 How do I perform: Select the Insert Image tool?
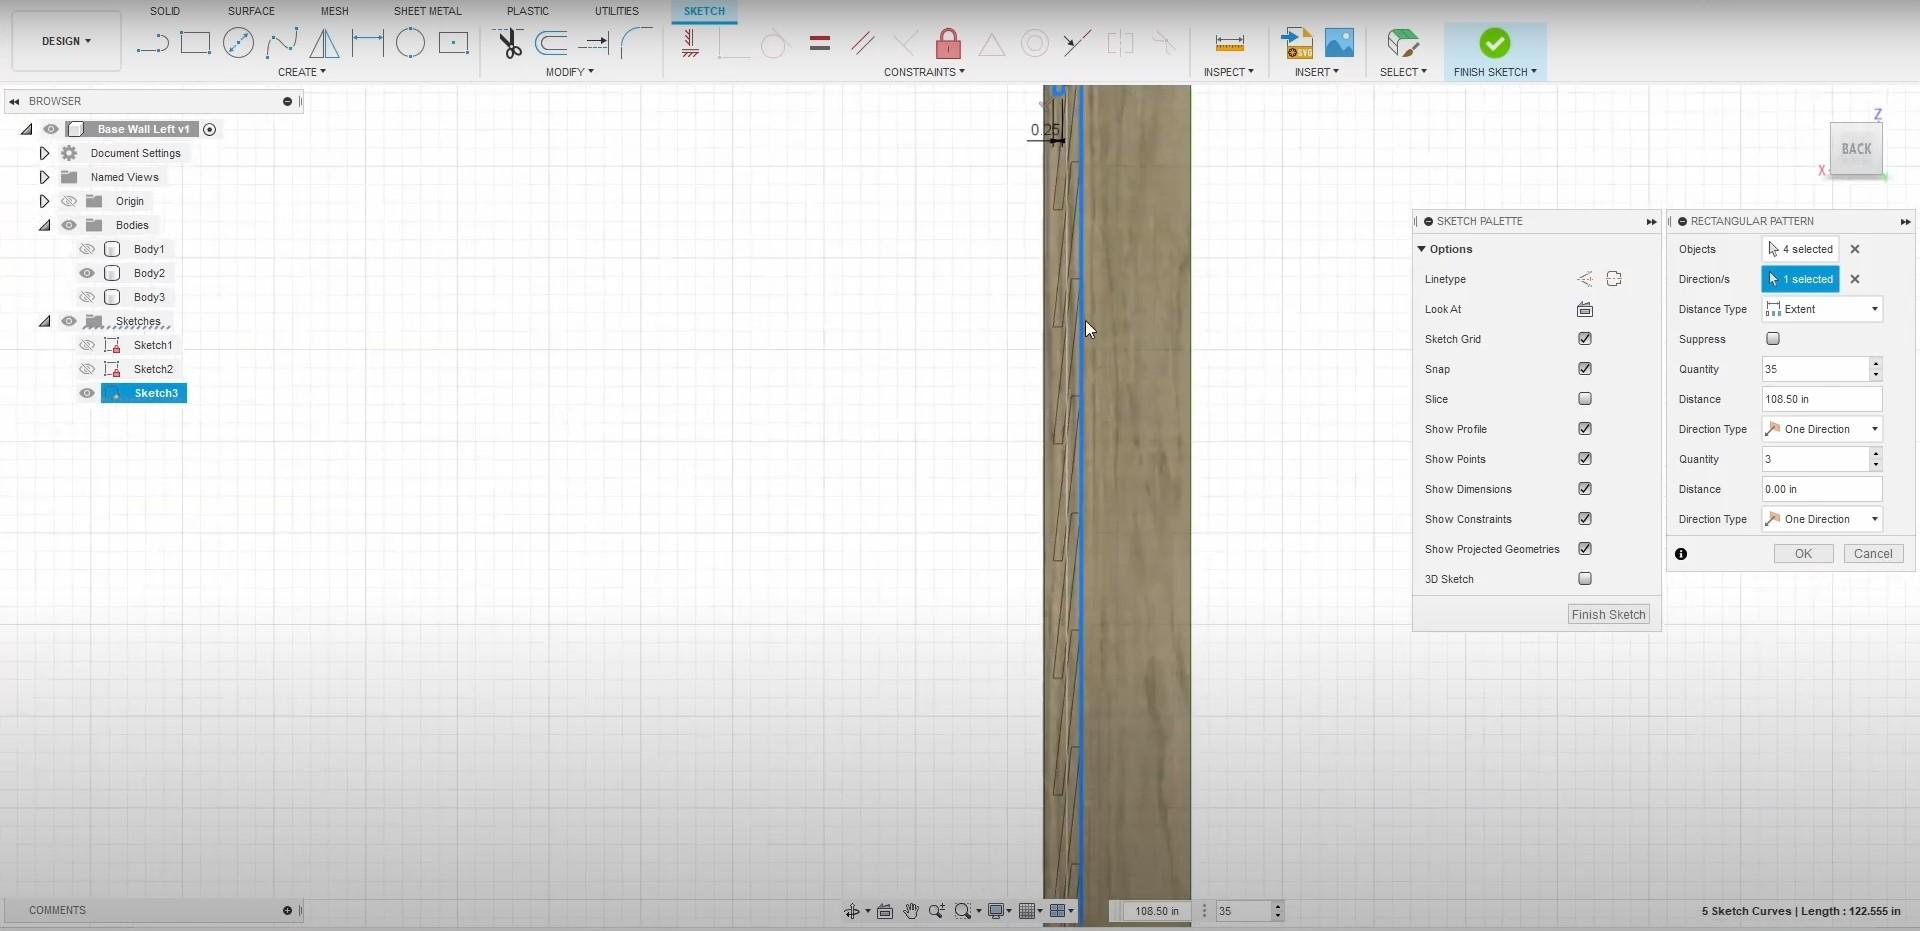click(1340, 43)
